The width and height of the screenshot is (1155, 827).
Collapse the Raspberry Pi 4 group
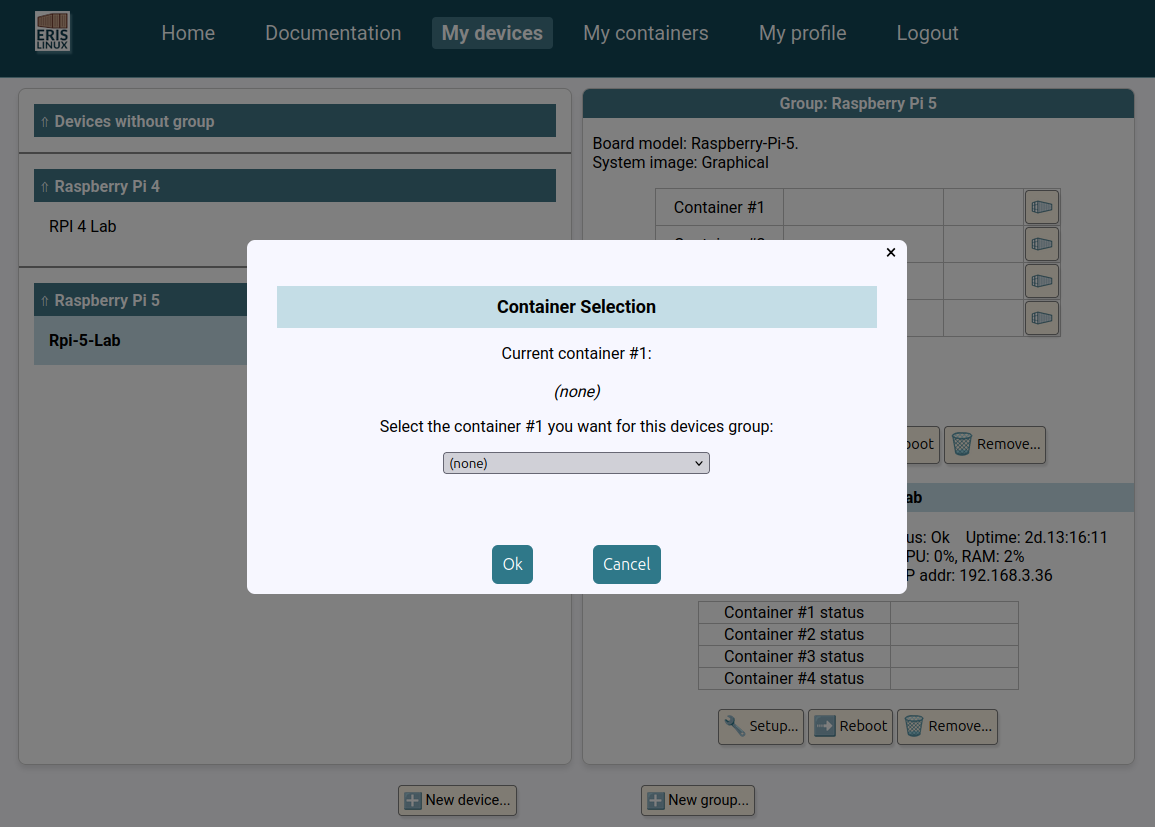[295, 186]
